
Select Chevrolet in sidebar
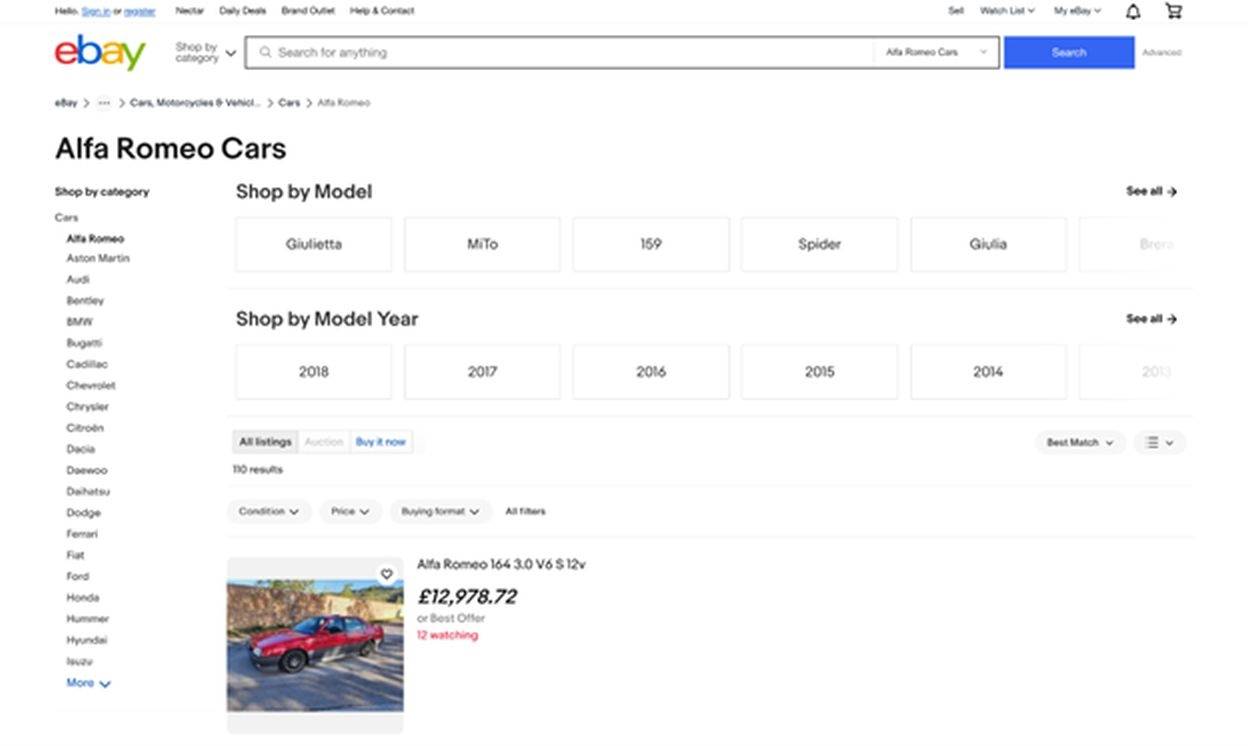click(x=91, y=385)
